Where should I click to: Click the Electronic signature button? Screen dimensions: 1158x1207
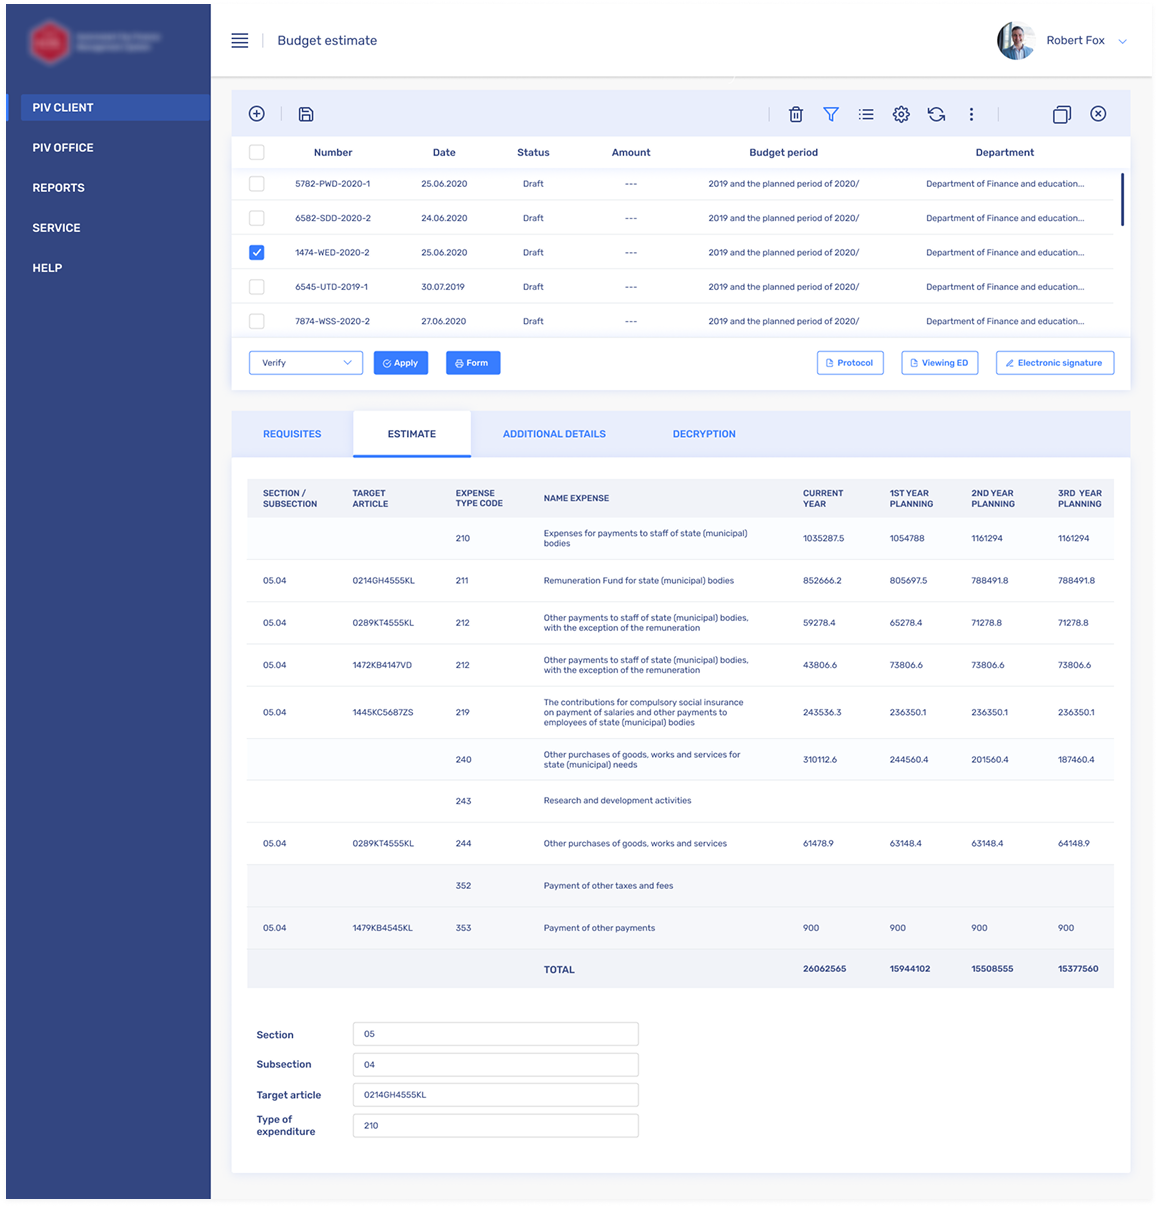click(1055, 363)
